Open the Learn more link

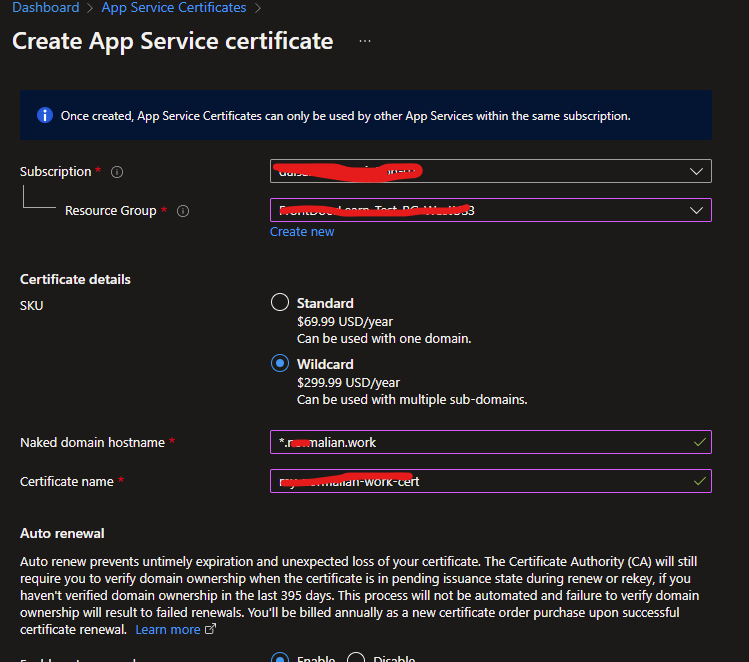click(167, 630)
